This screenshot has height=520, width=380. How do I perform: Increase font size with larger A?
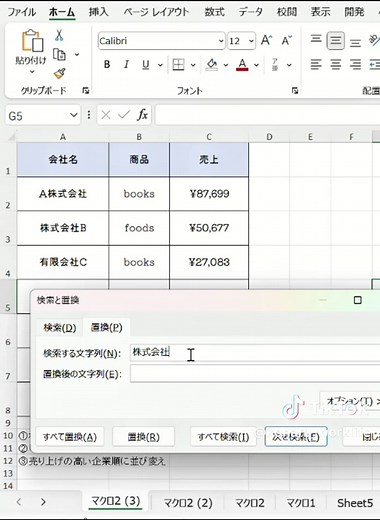pos(266,40)
